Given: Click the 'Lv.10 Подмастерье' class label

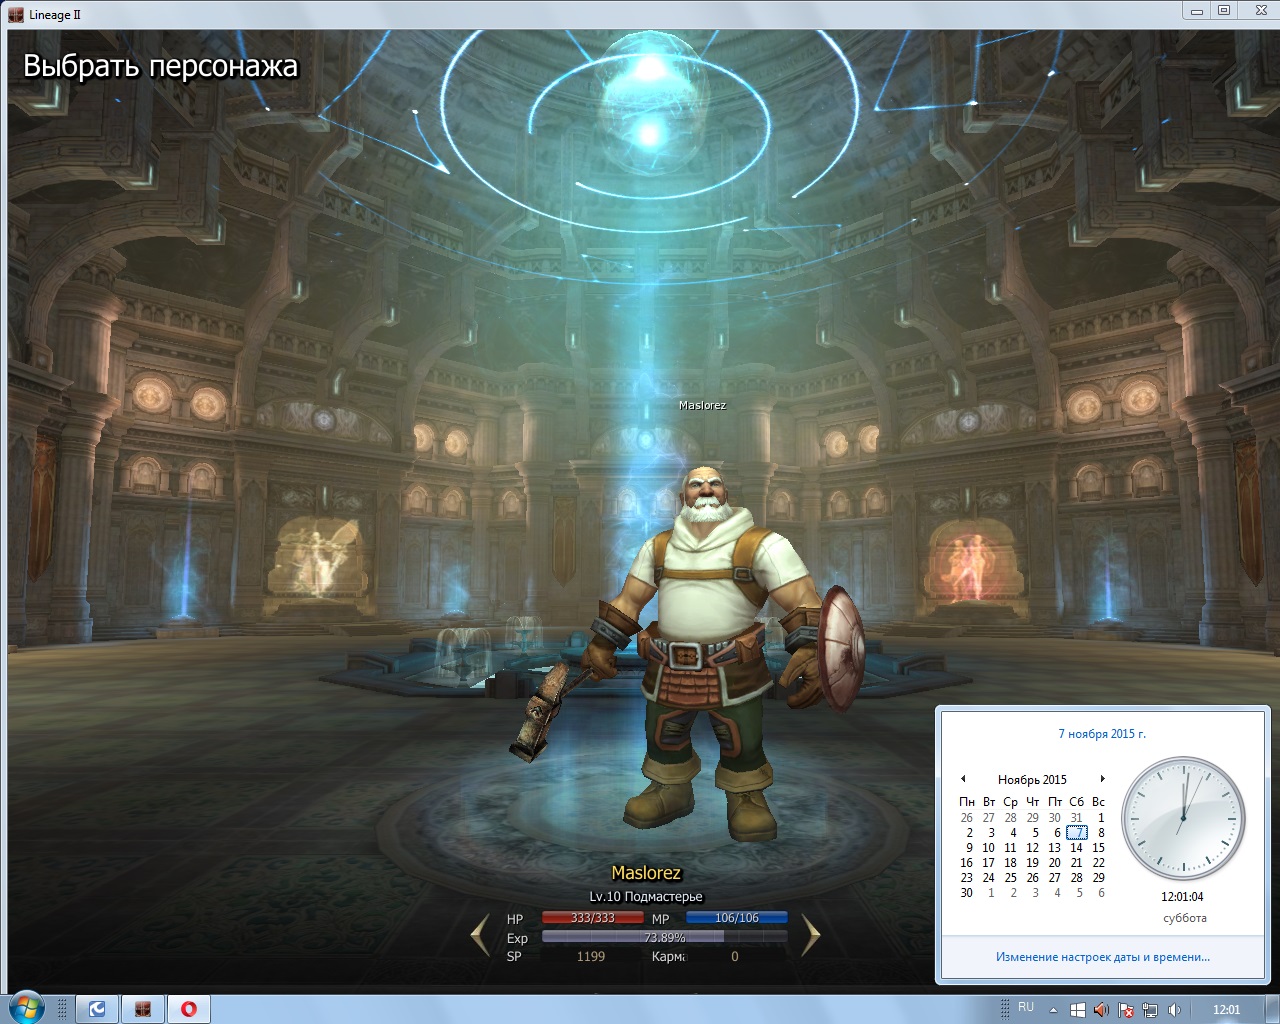Looking at the screenshot, I should pos(646,896).
